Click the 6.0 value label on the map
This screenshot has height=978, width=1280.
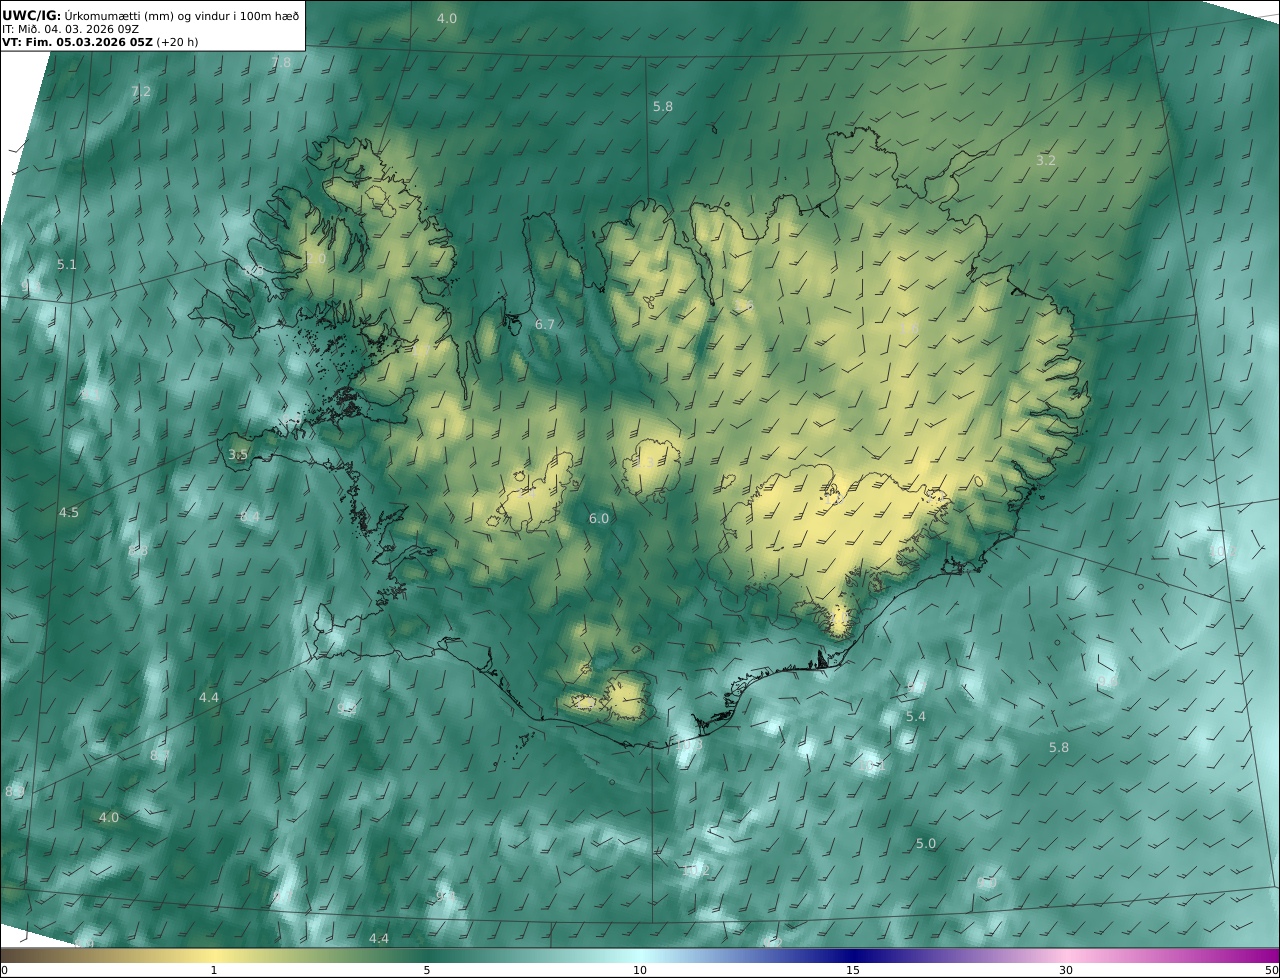pyautogui.click(x=598, y=518)
